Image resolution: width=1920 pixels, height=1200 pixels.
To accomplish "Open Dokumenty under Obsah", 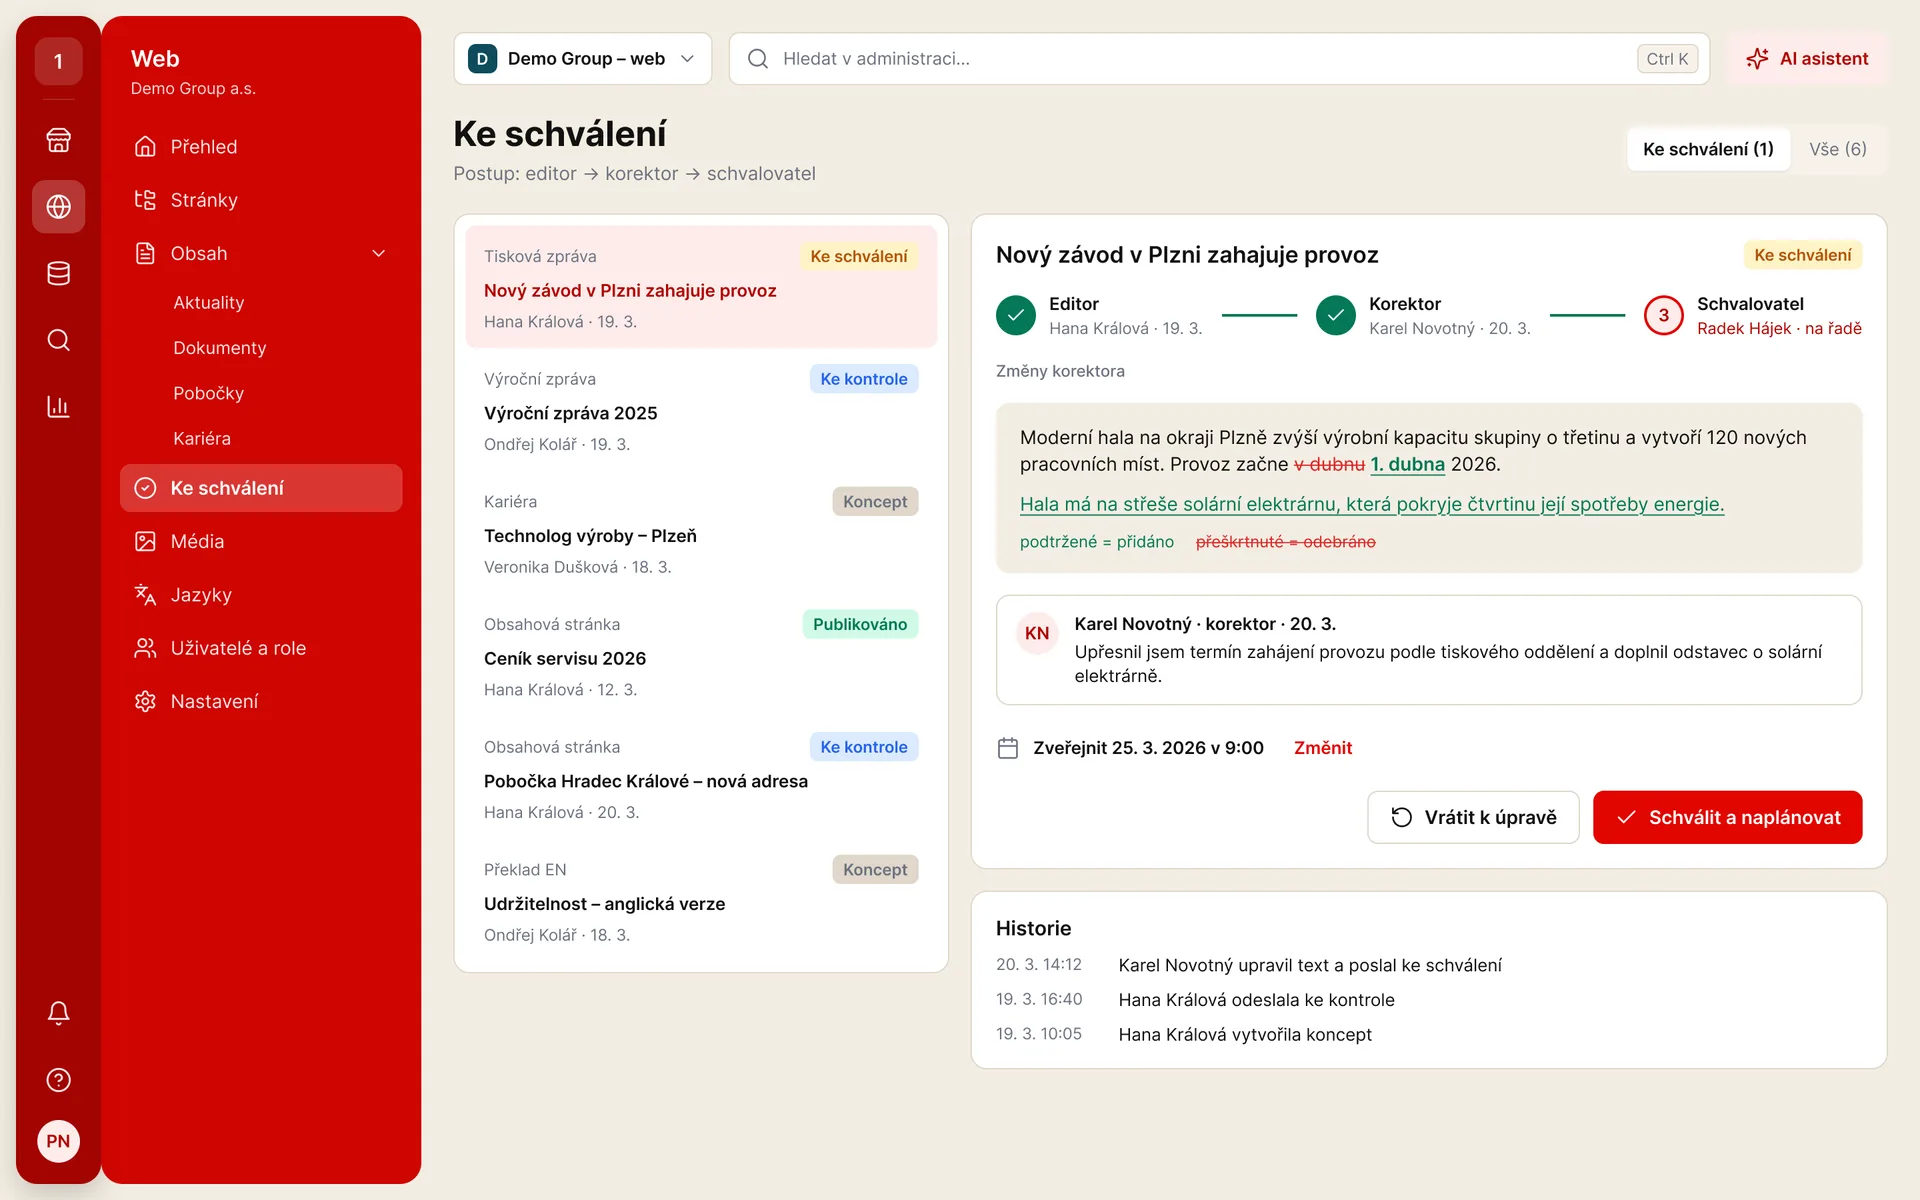I will 219,348.
